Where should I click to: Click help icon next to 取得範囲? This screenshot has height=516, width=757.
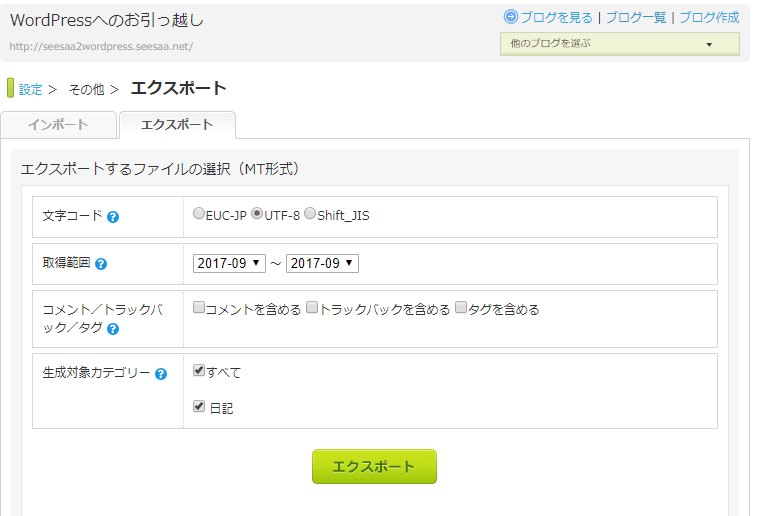(101, 264)
